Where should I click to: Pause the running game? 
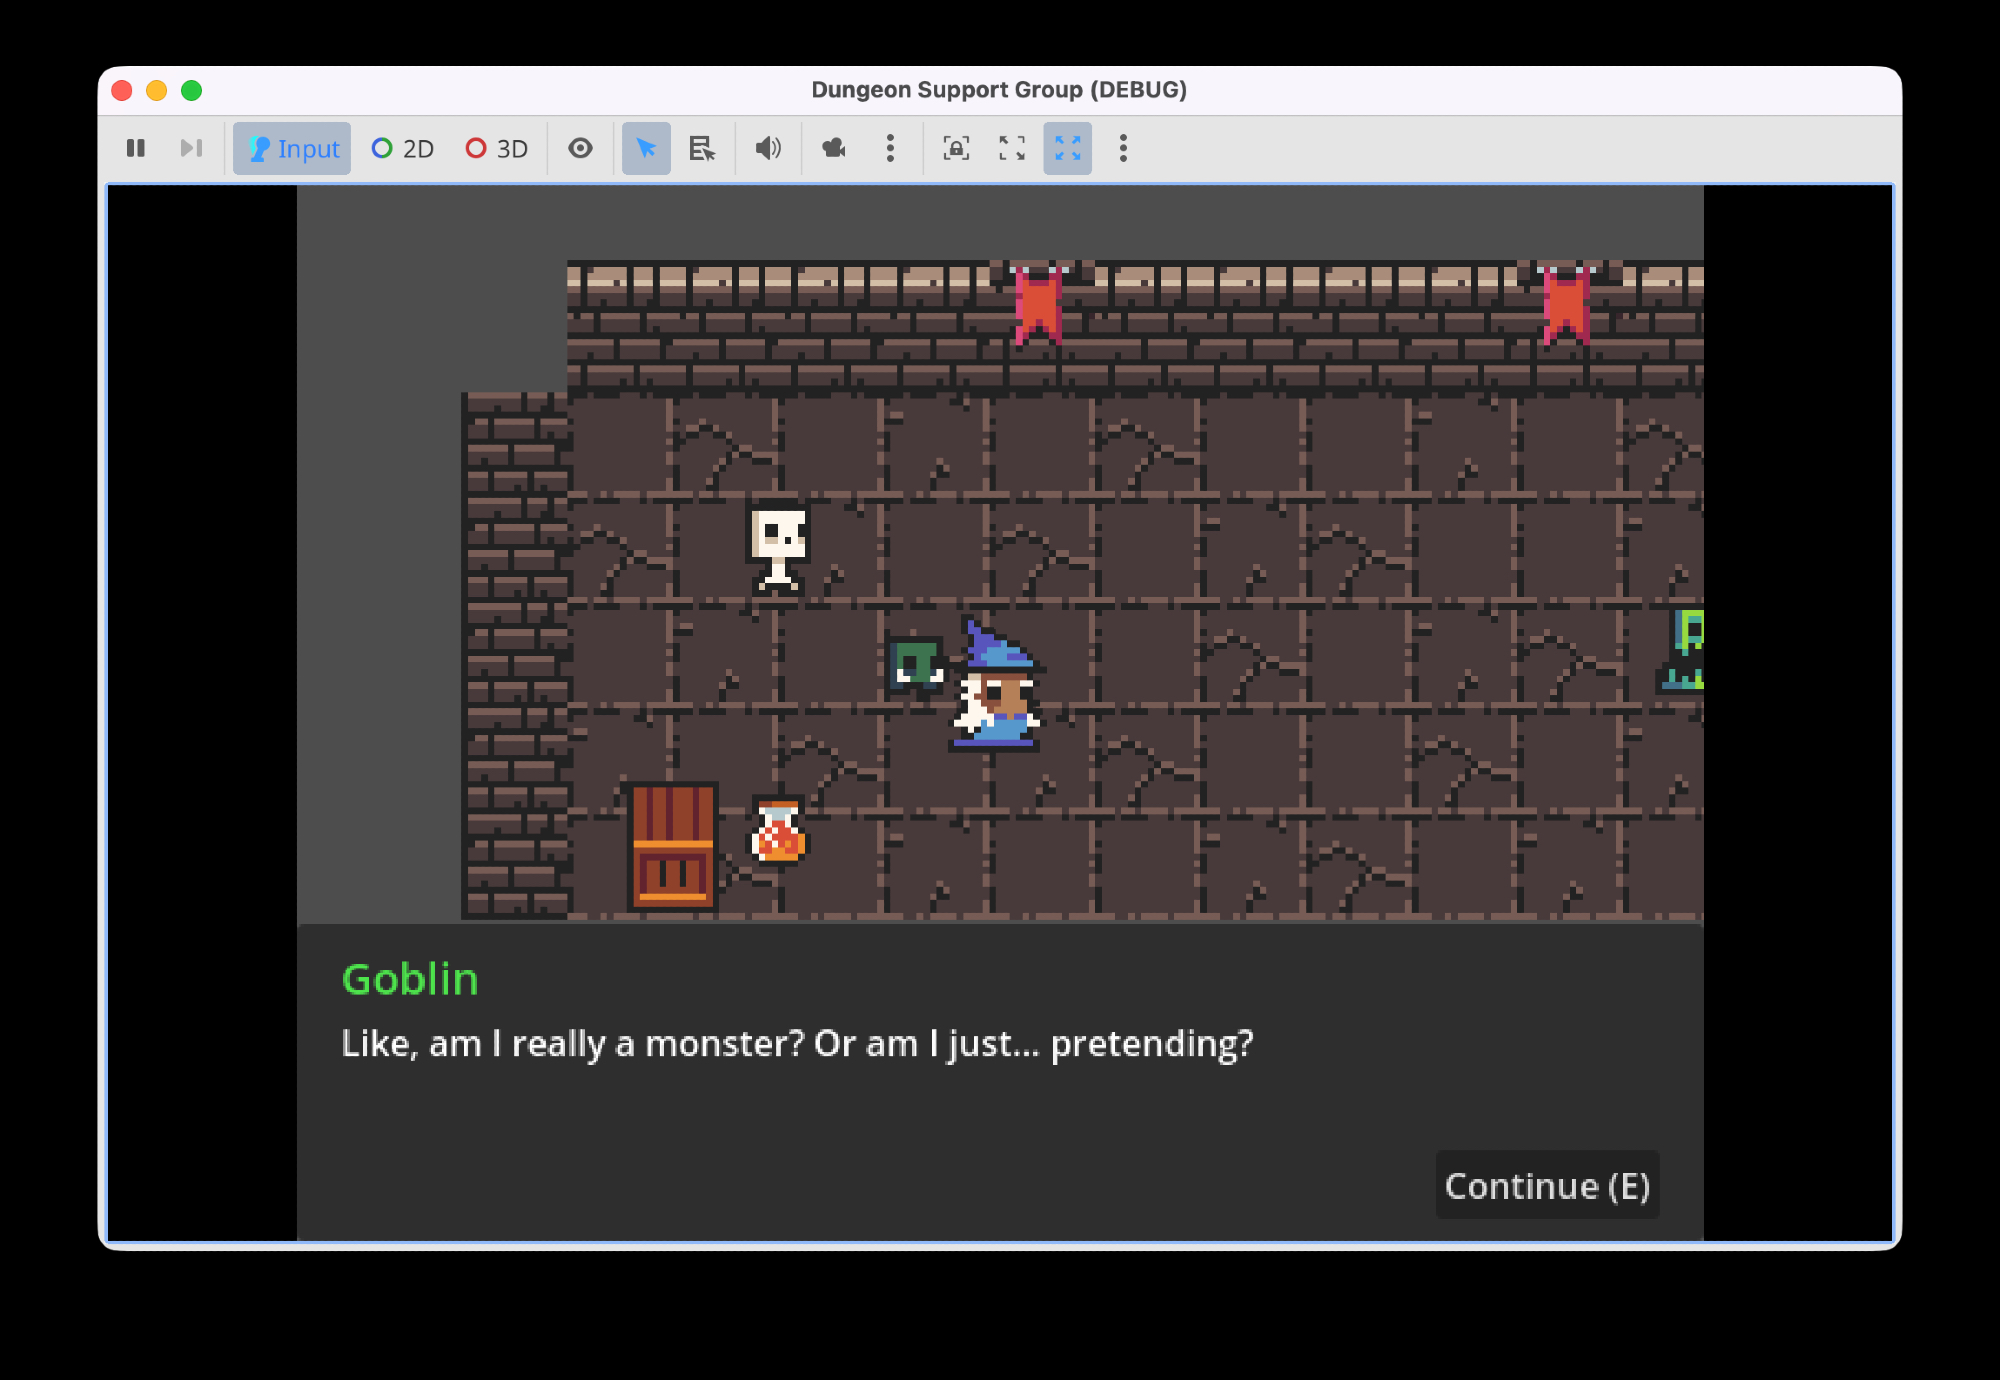pos(136,148)
